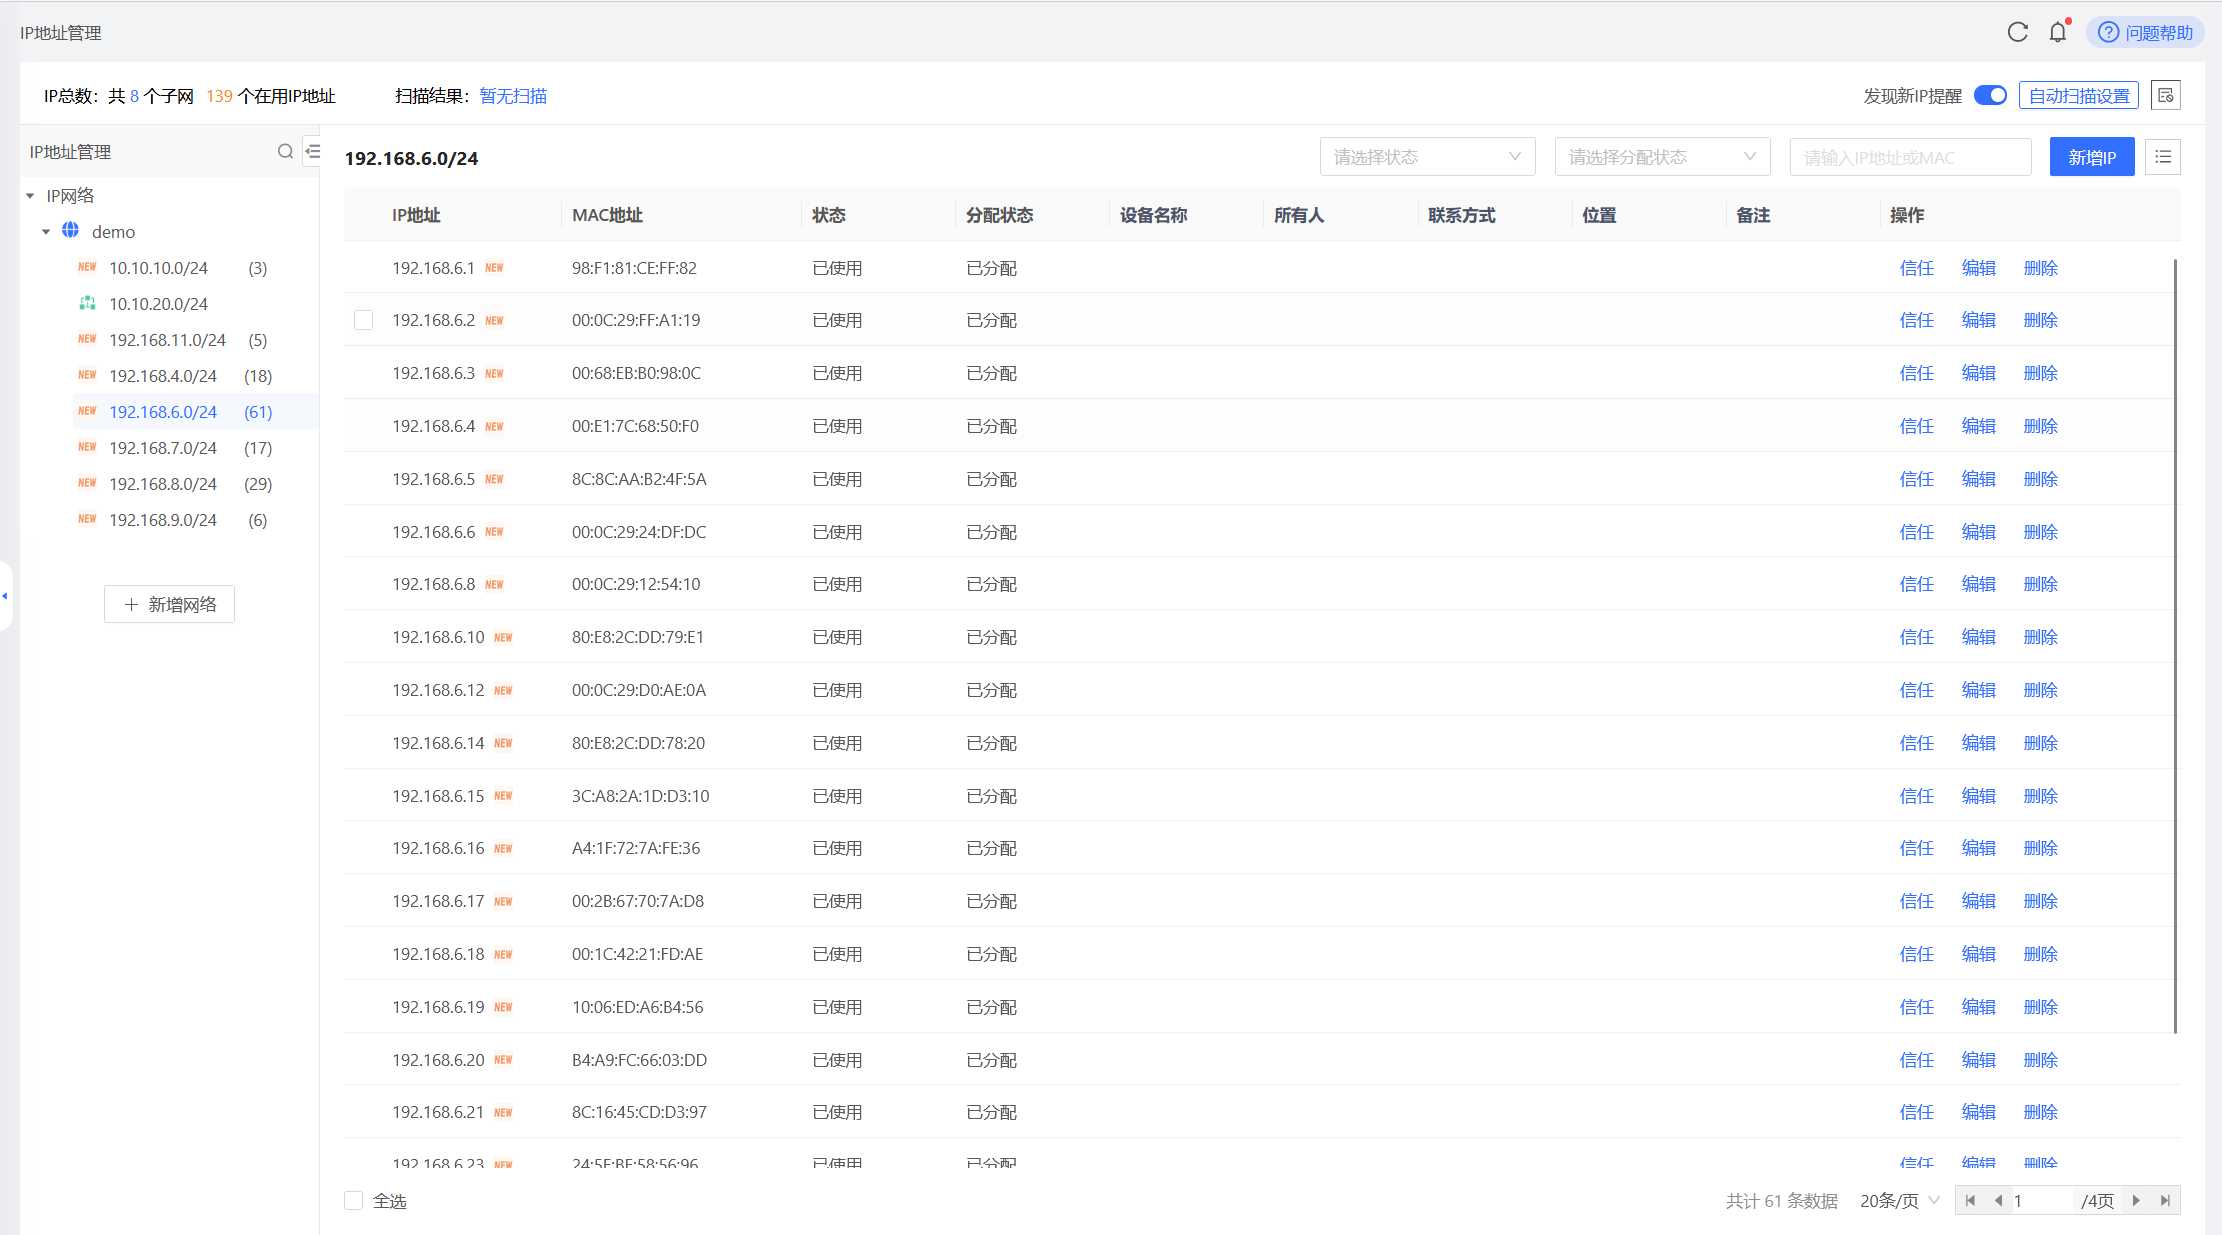Check the checkbox for row 192.168.6.2
The width and height of the screenshot is (2222, 1235).
[x=363, y=320]
